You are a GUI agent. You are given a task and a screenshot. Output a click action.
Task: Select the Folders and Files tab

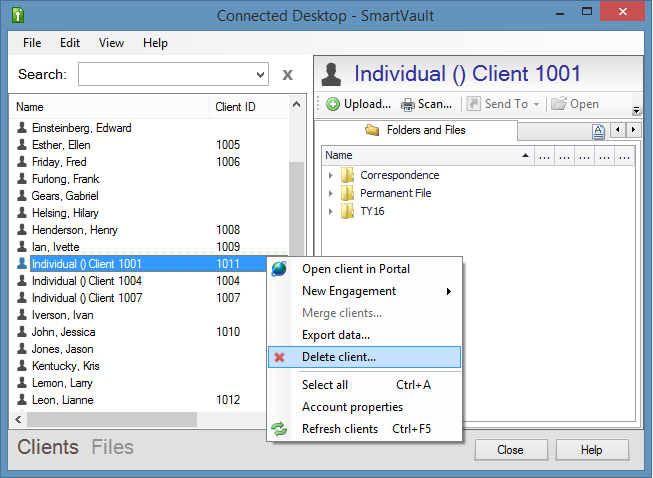pos(416,130)
